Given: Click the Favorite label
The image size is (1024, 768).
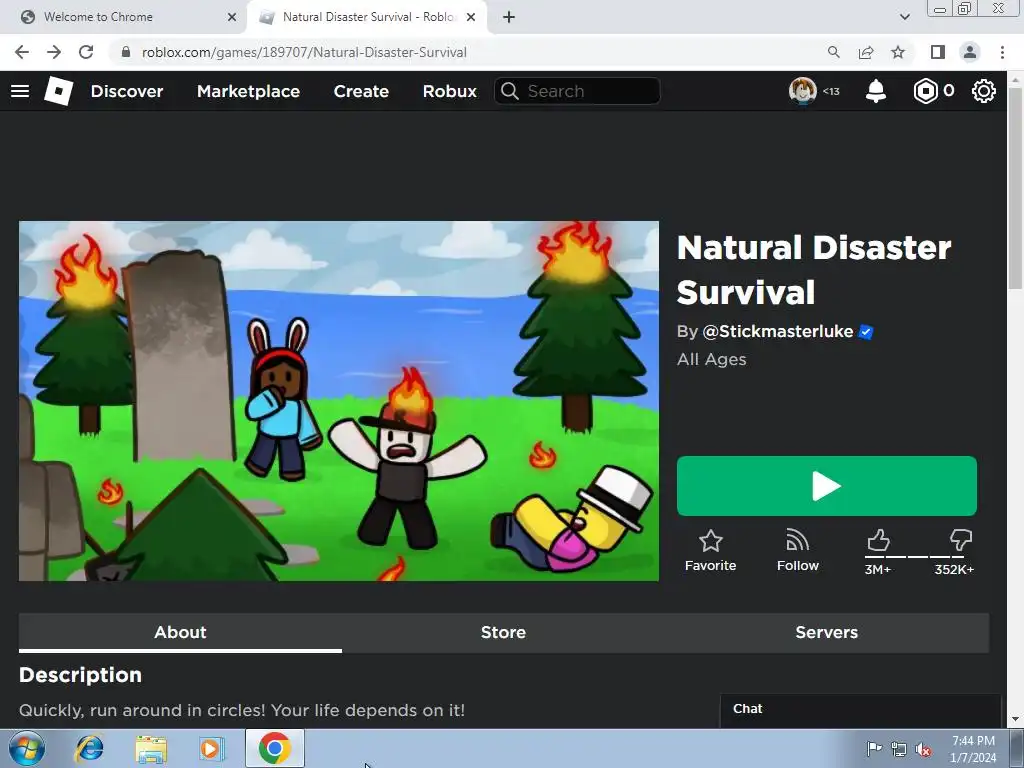Looking at the screenshot, I should (x=711, y=566).
